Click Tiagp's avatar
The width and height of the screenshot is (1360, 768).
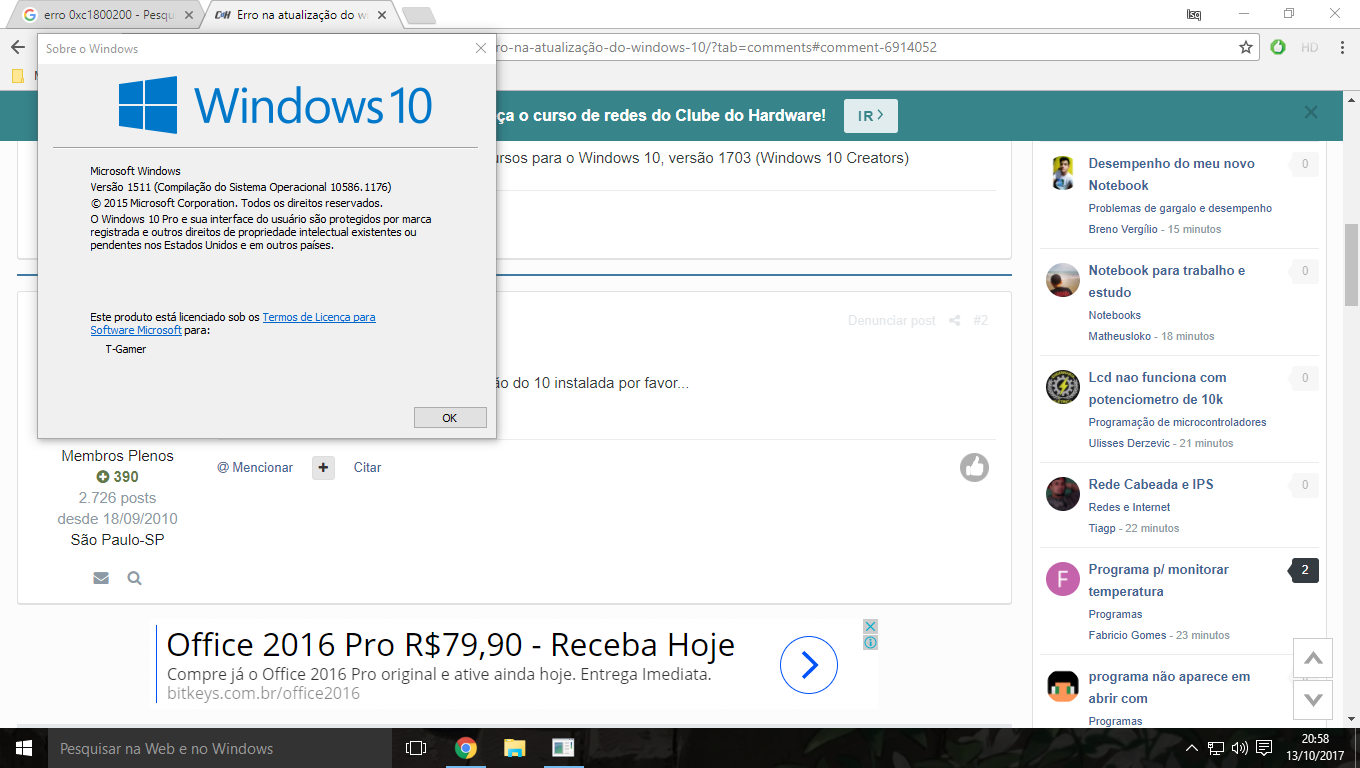click(1063, 494)
